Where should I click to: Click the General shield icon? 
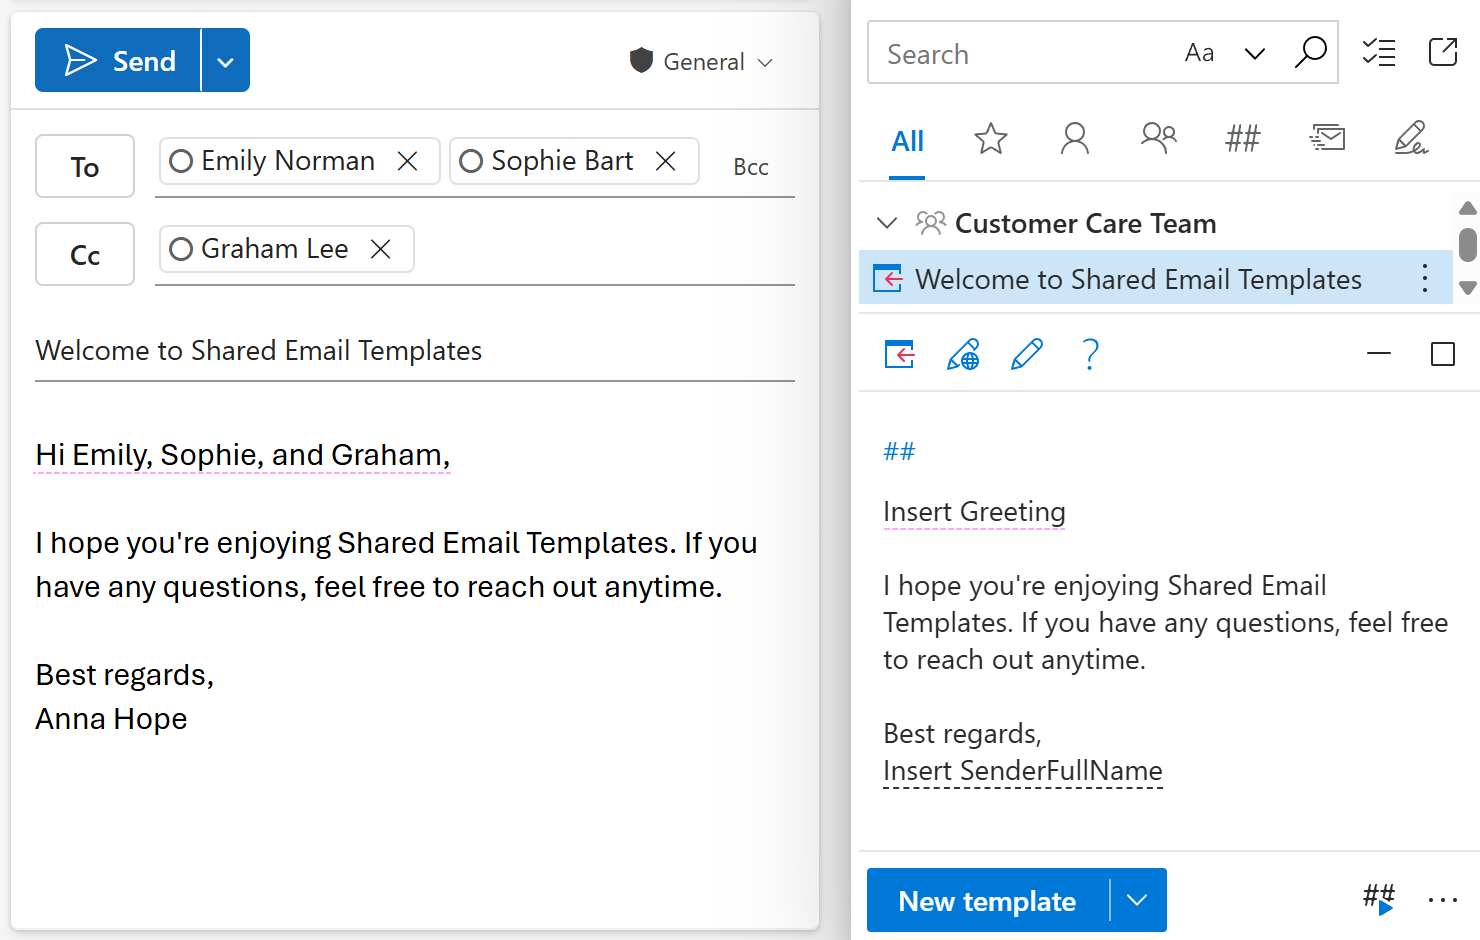click(641, 61)
